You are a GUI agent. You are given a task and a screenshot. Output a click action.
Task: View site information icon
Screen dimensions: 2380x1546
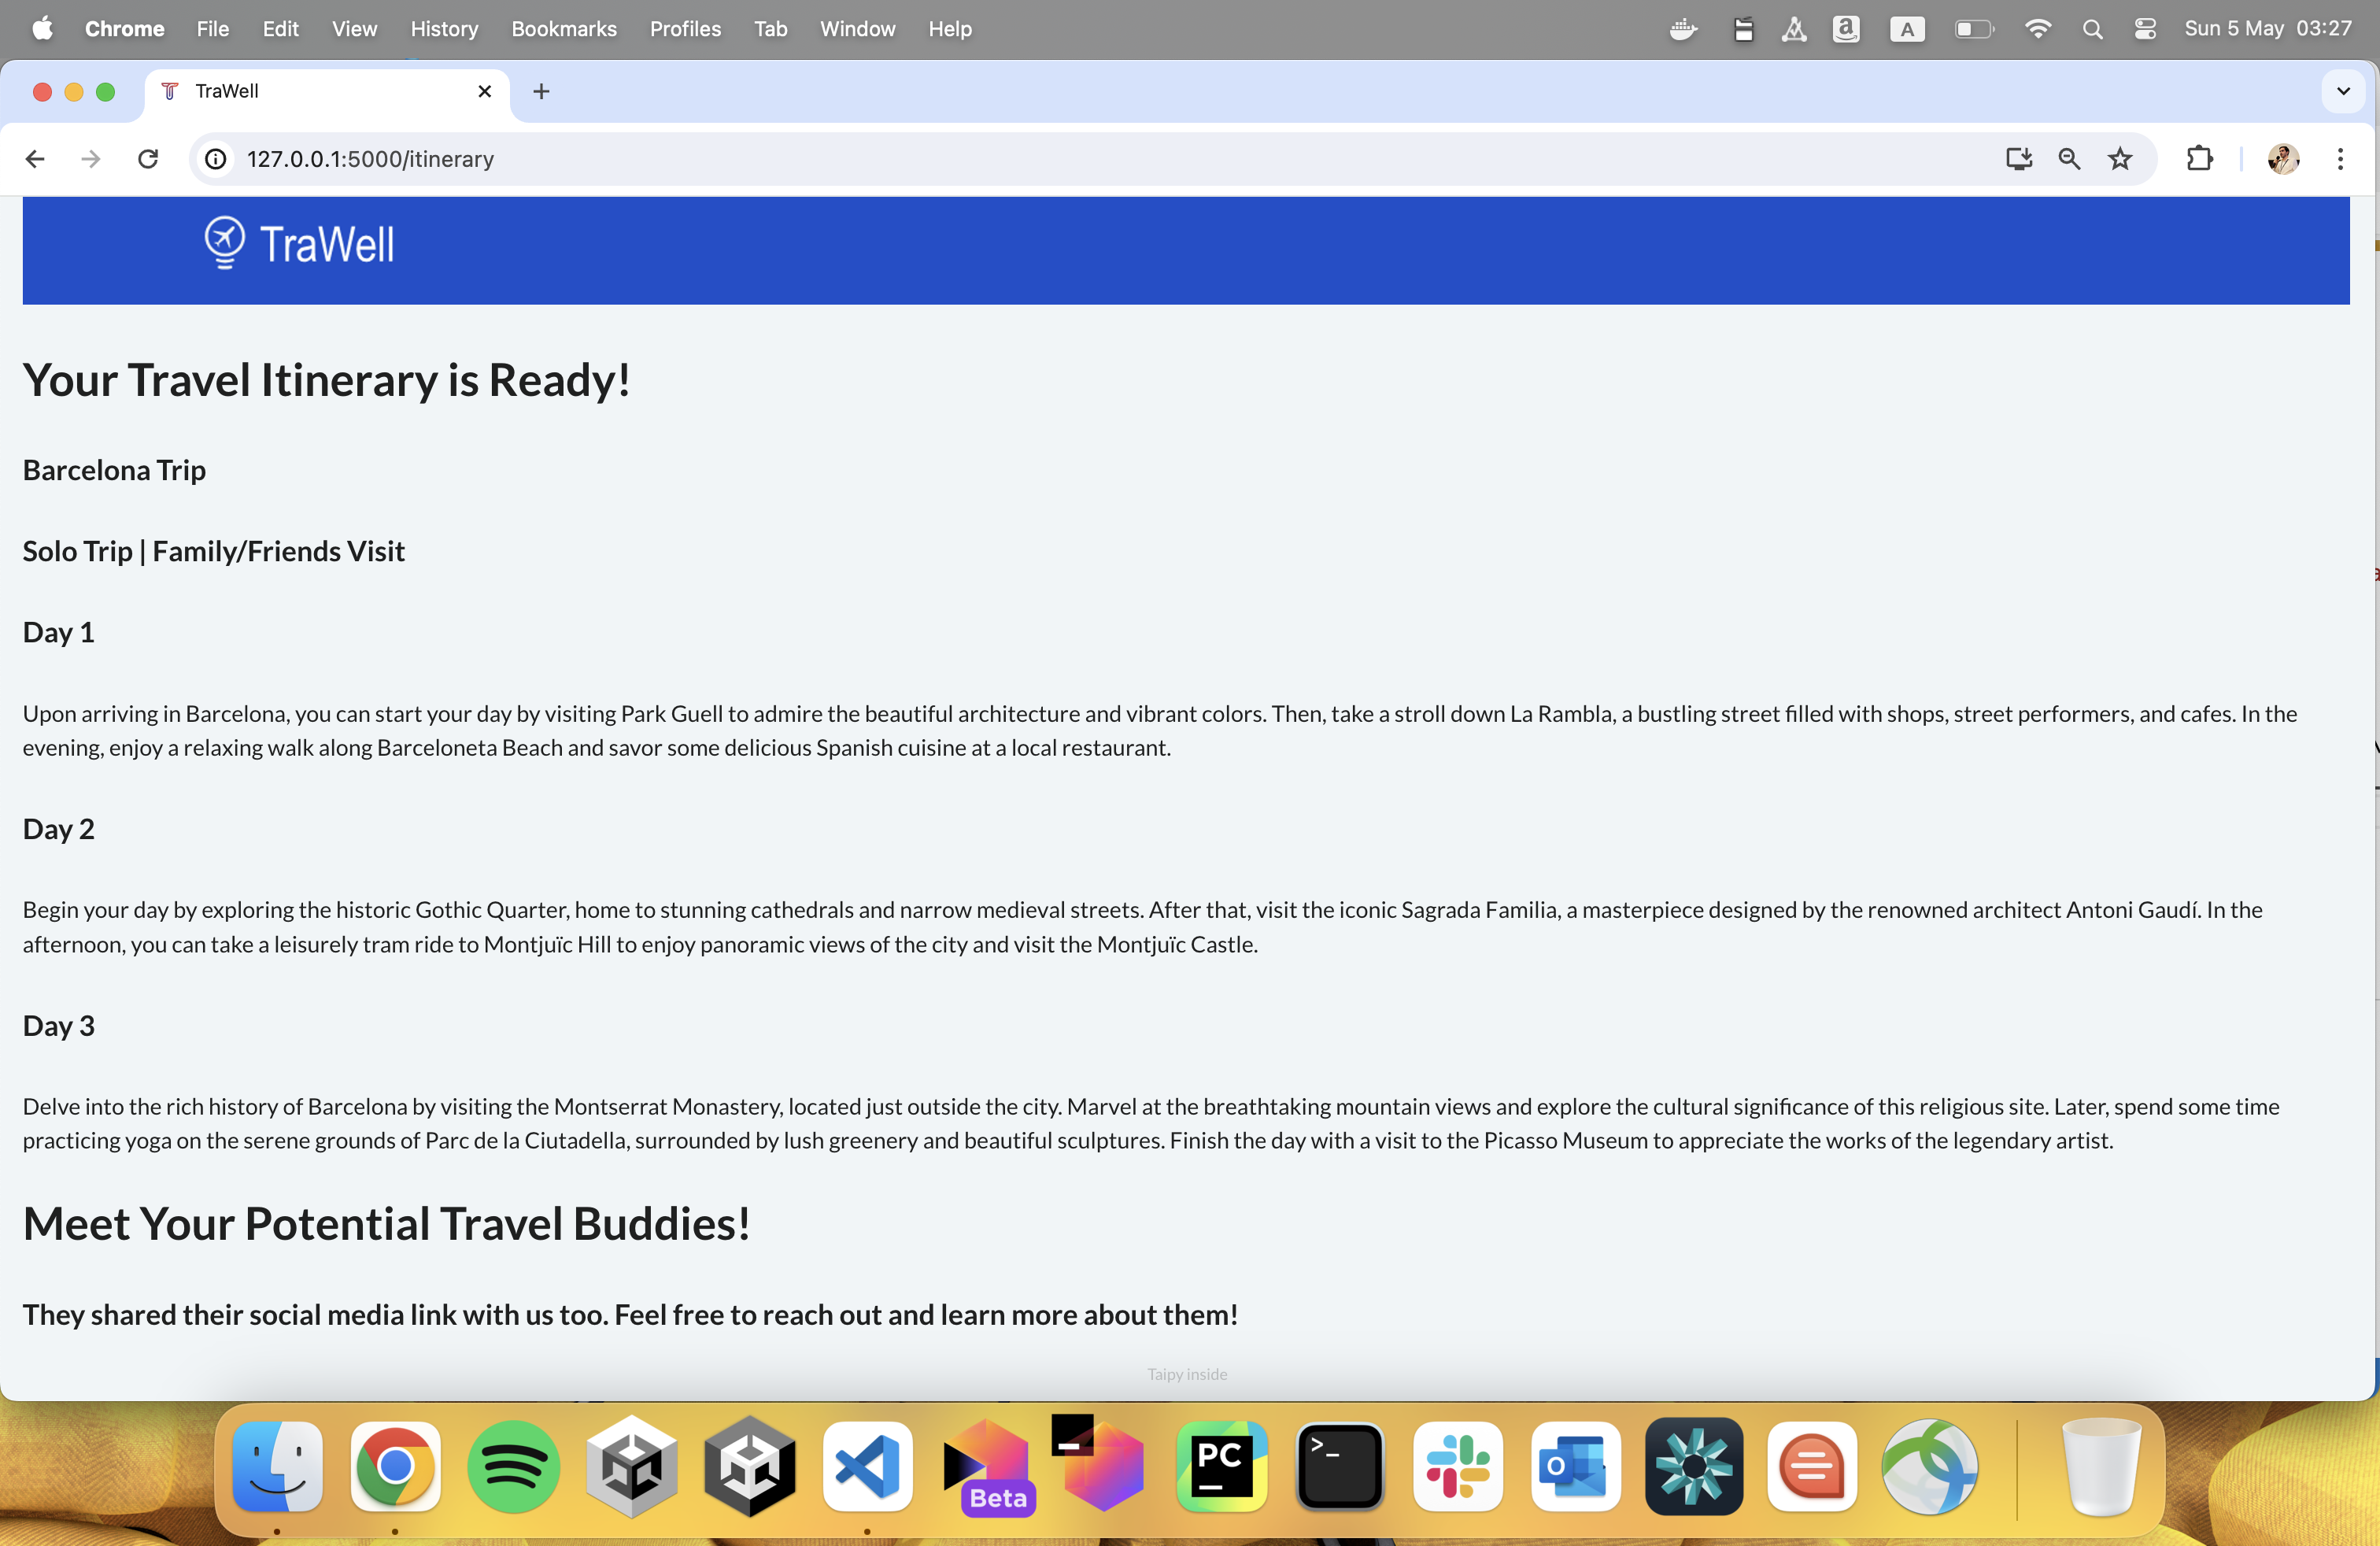click(216, 159)
